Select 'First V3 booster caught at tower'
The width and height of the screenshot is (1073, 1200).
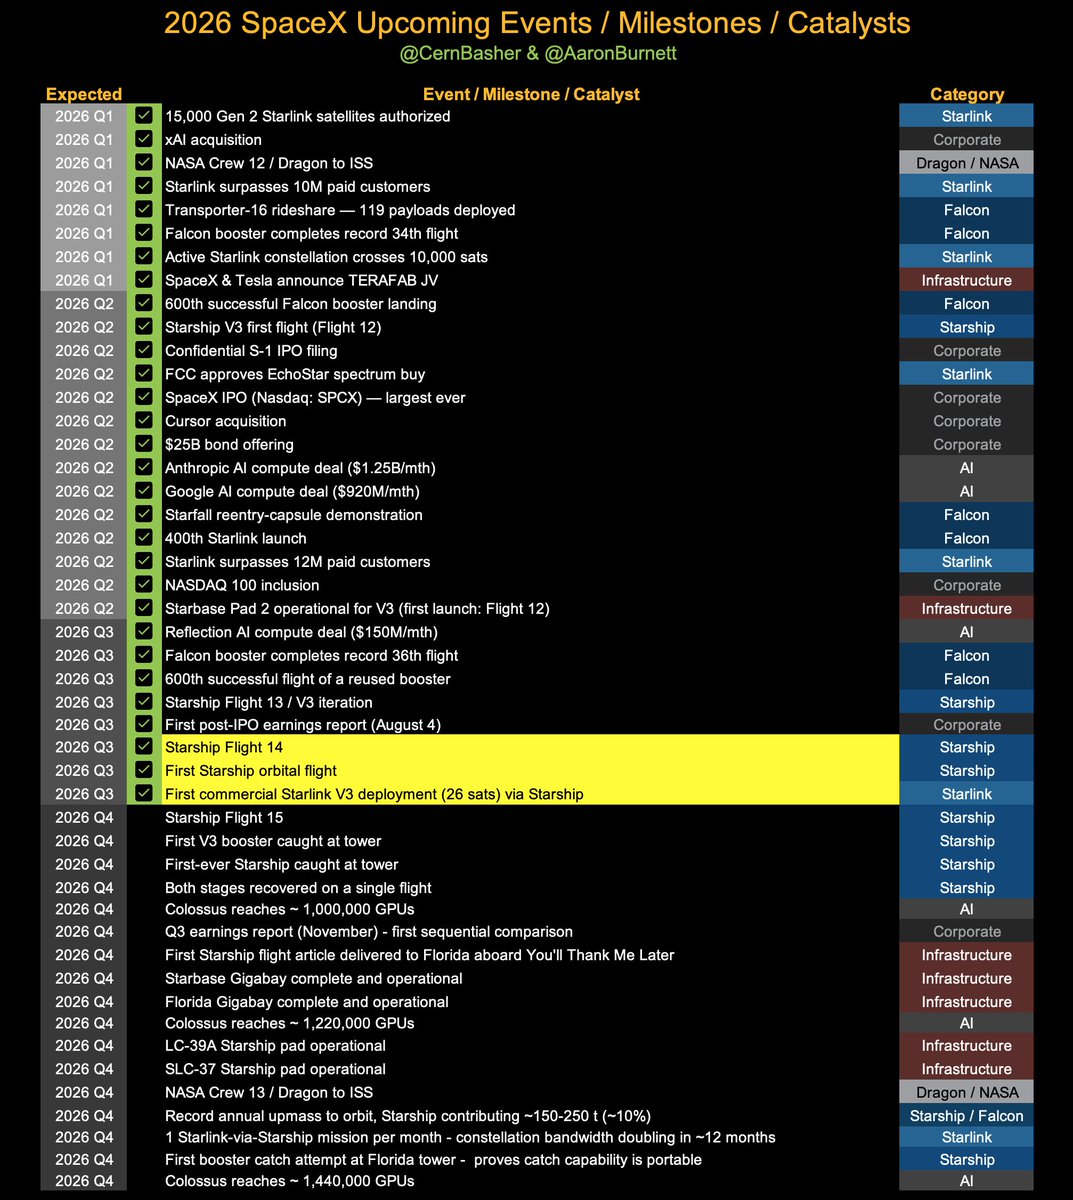(273, 841)
